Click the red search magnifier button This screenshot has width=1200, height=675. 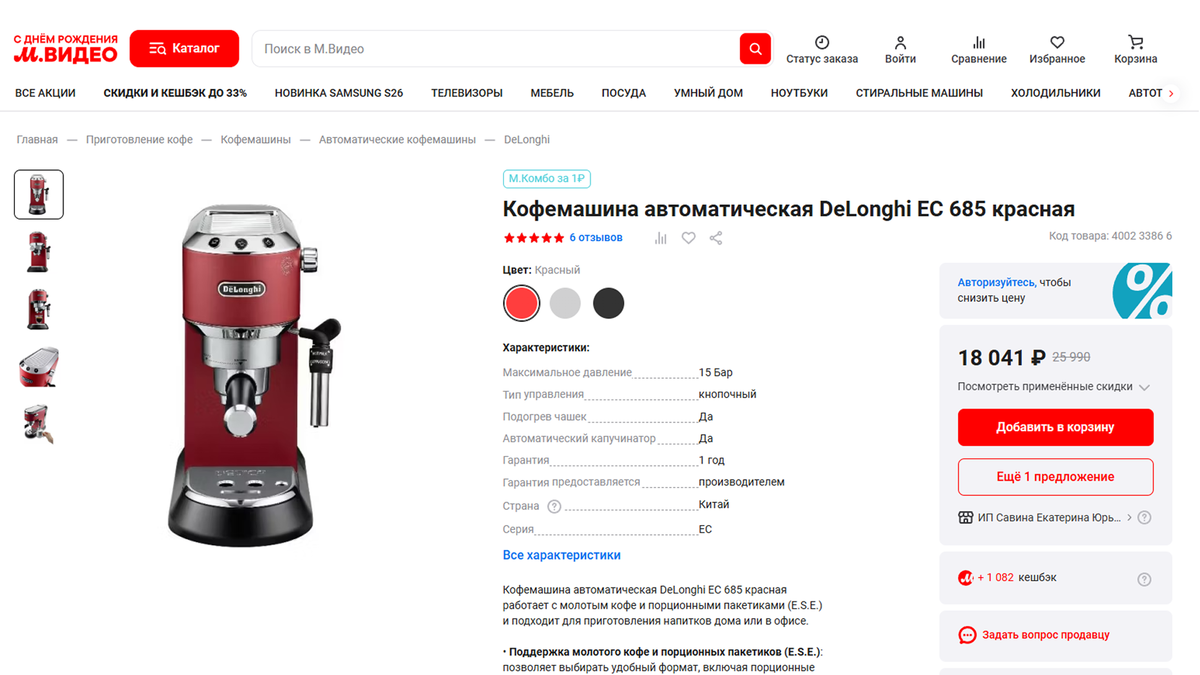click(755, 48)
